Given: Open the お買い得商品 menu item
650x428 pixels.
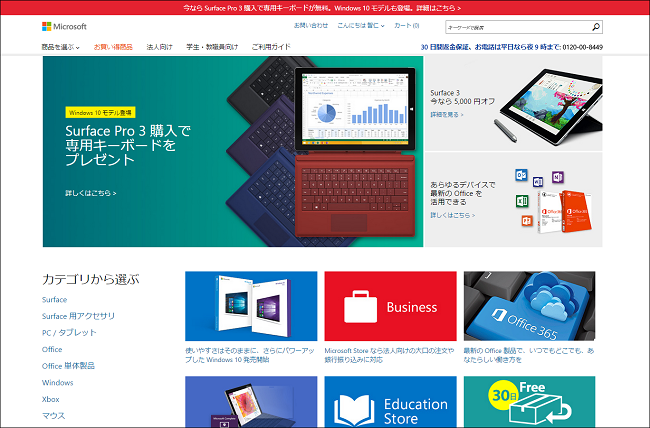Looking at the screenshot, I should [x=113, y=47].
